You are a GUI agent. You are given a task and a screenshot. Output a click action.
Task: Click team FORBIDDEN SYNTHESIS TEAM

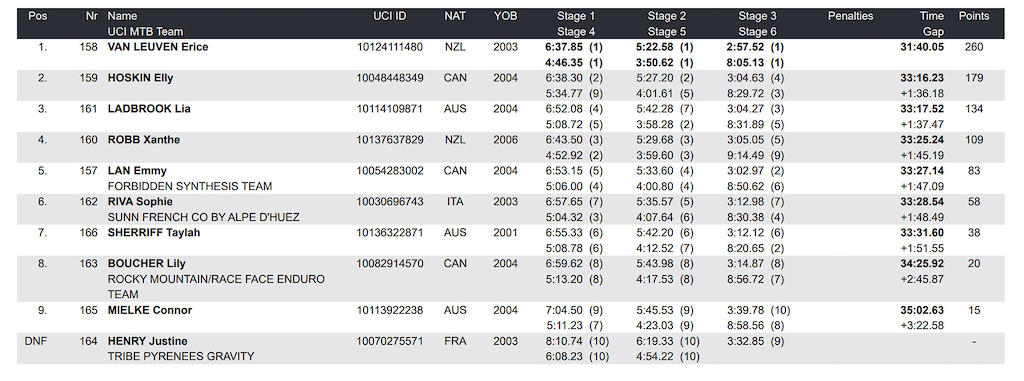190,186
